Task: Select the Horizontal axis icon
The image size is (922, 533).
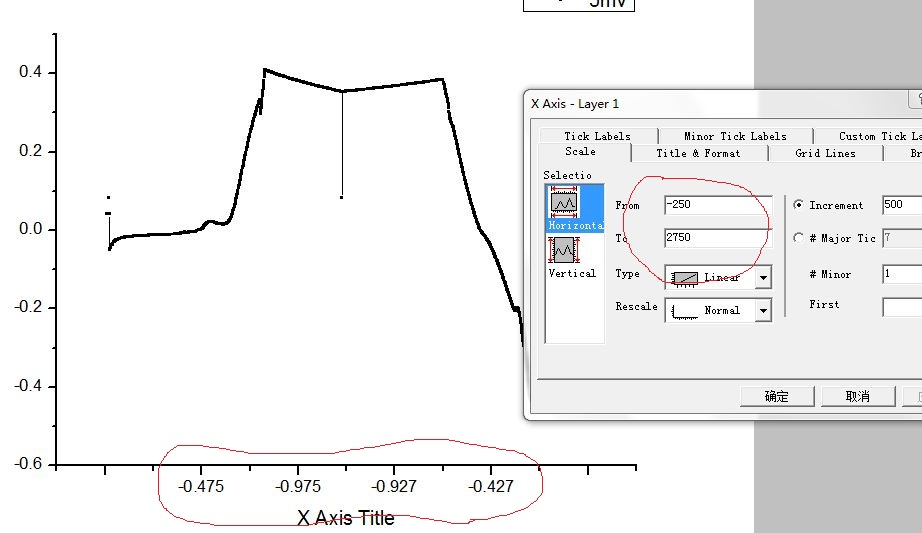Action: [x=564, y=202]
